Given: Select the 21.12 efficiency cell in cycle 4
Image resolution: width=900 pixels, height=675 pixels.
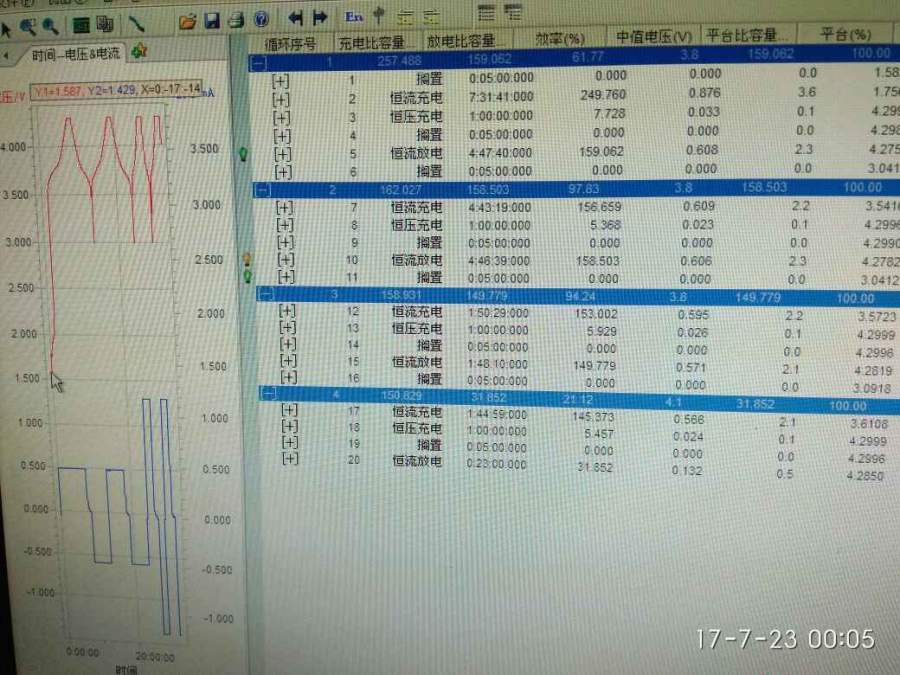Looking at the screenshot, I should (x=577, y=399).
